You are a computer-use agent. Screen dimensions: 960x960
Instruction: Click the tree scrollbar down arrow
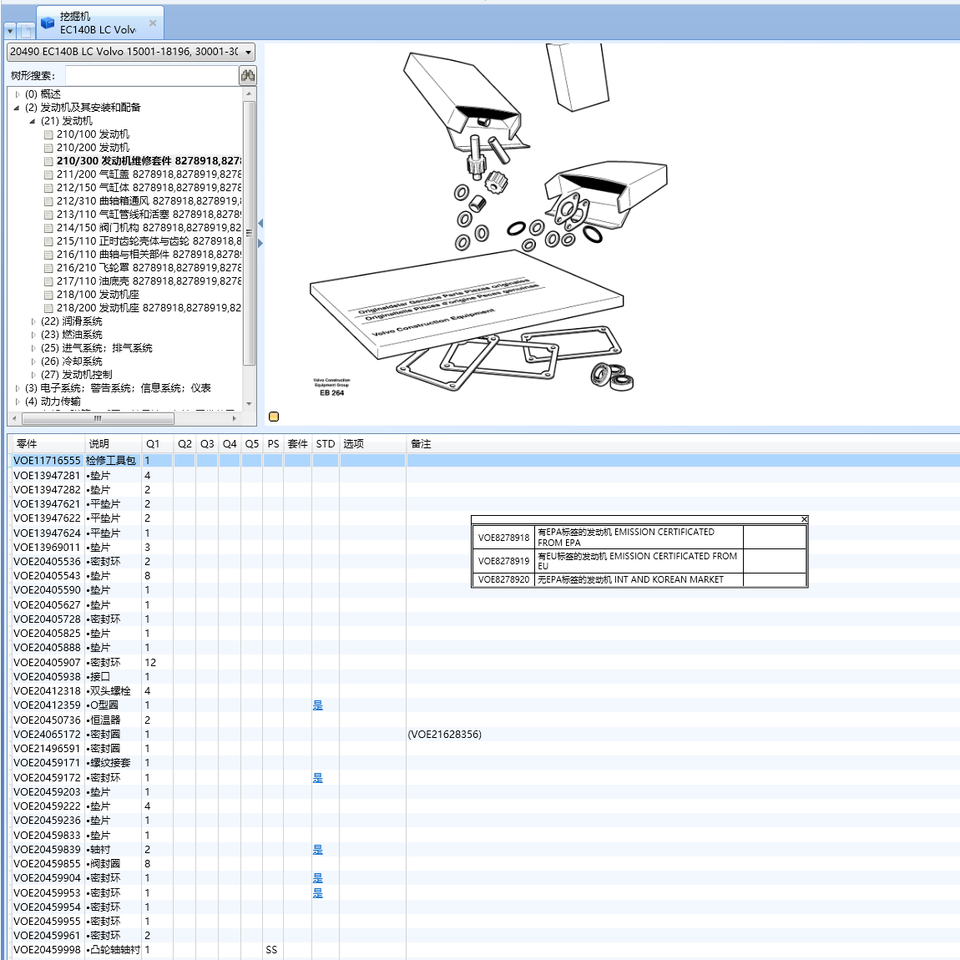[249, 403]
